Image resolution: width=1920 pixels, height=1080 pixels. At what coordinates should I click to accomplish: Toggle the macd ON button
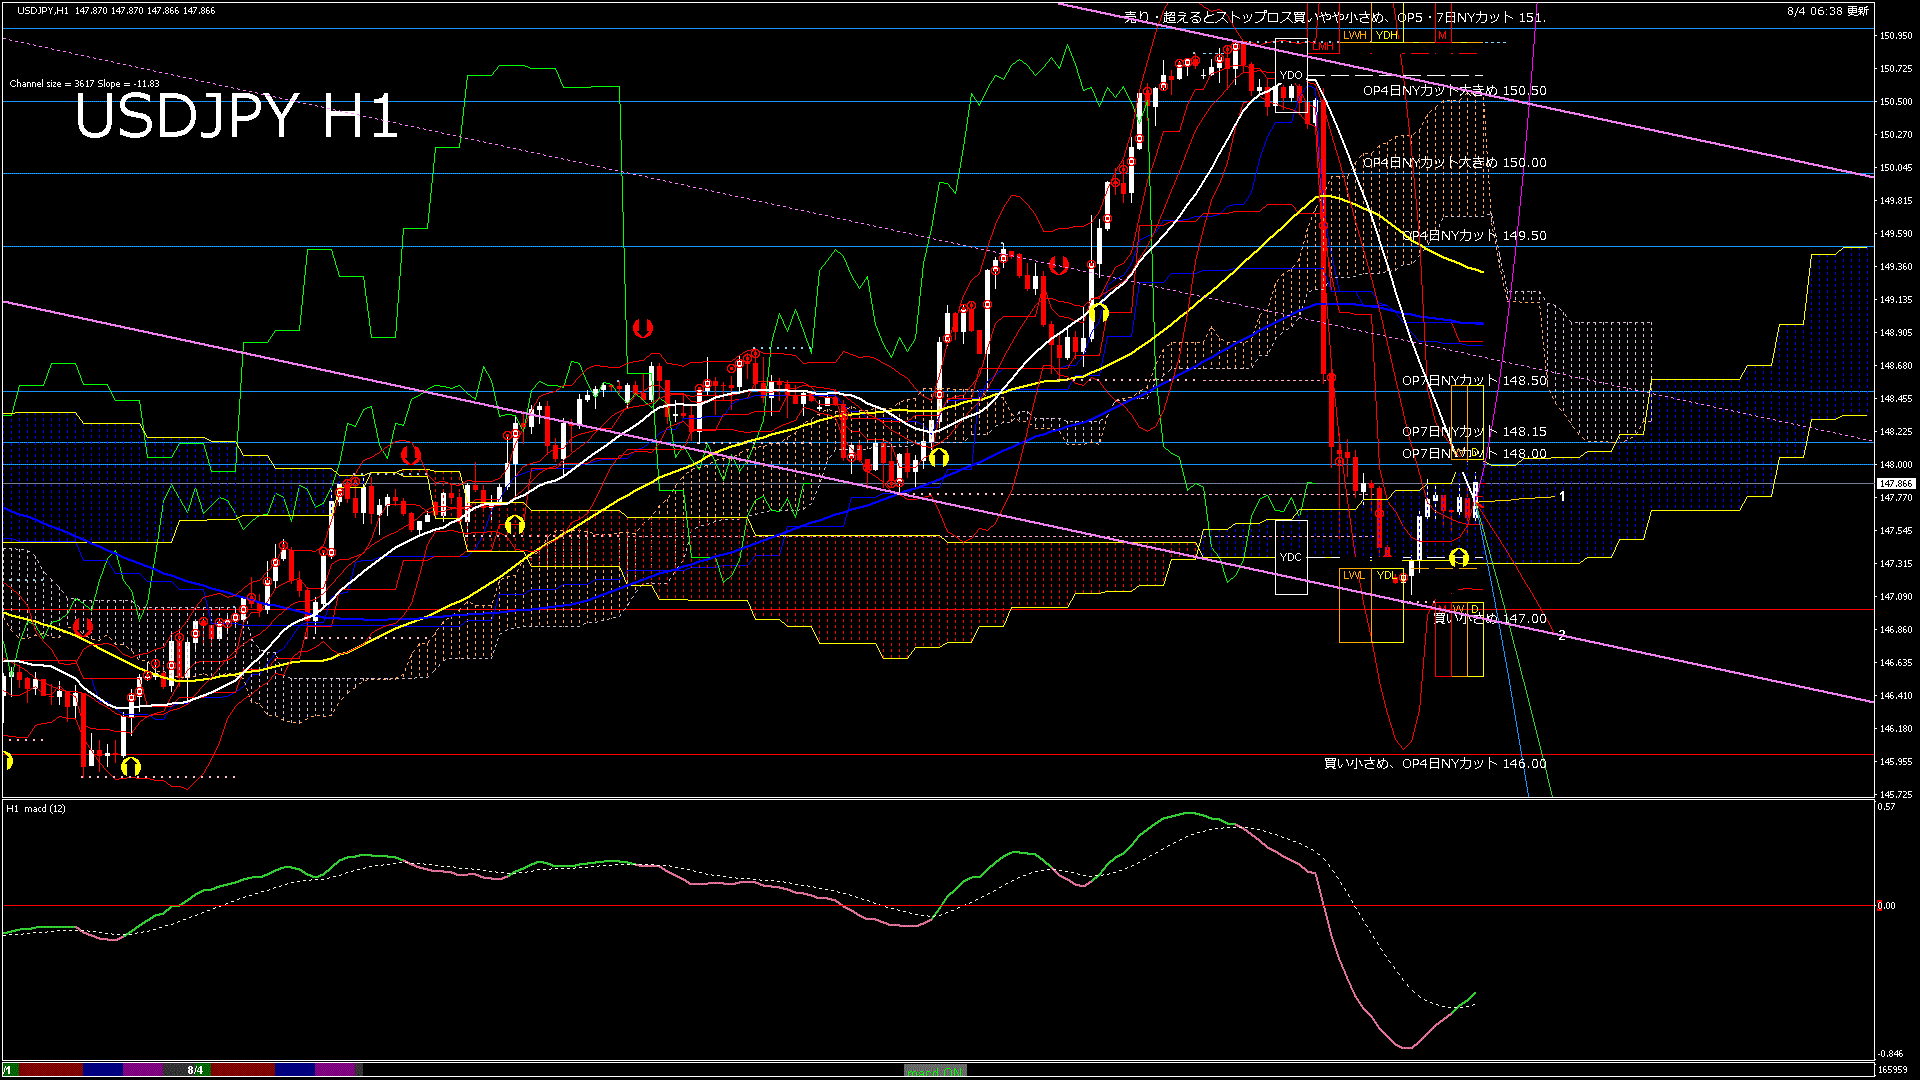tap(935, 1071)
